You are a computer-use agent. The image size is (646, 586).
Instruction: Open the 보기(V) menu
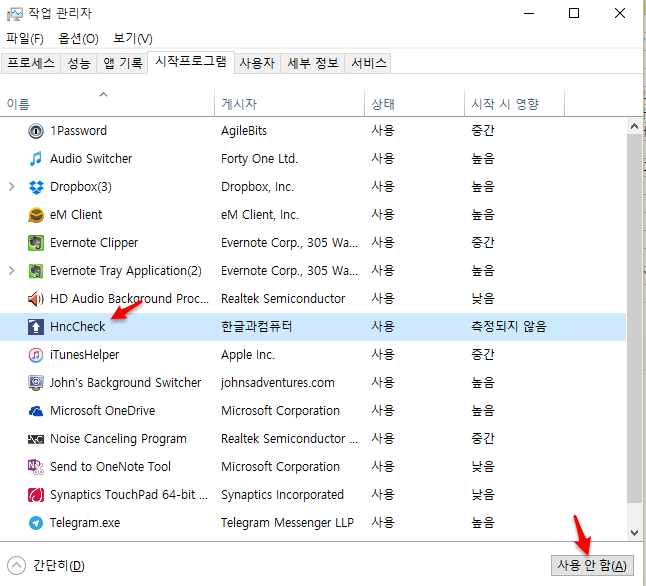[133, 39]
